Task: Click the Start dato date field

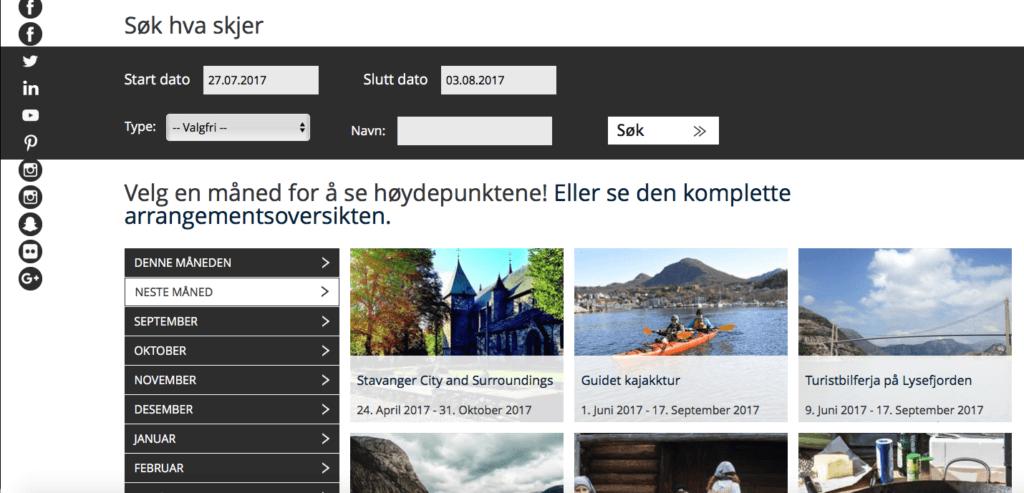Action: [261, 80]
